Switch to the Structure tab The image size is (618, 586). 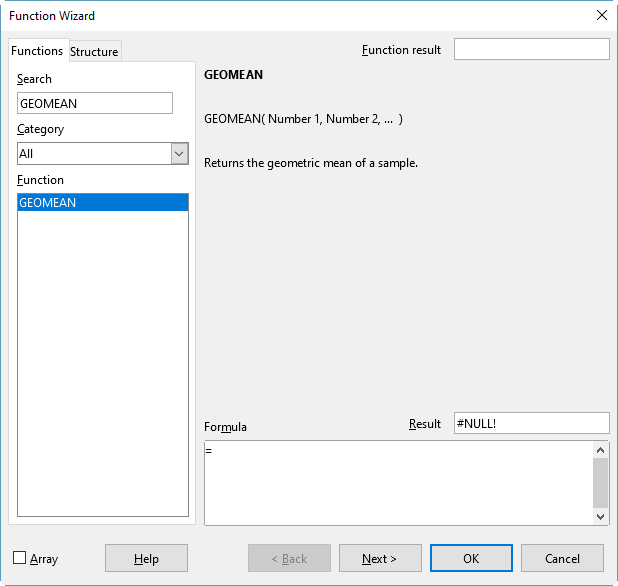(94, 52)
